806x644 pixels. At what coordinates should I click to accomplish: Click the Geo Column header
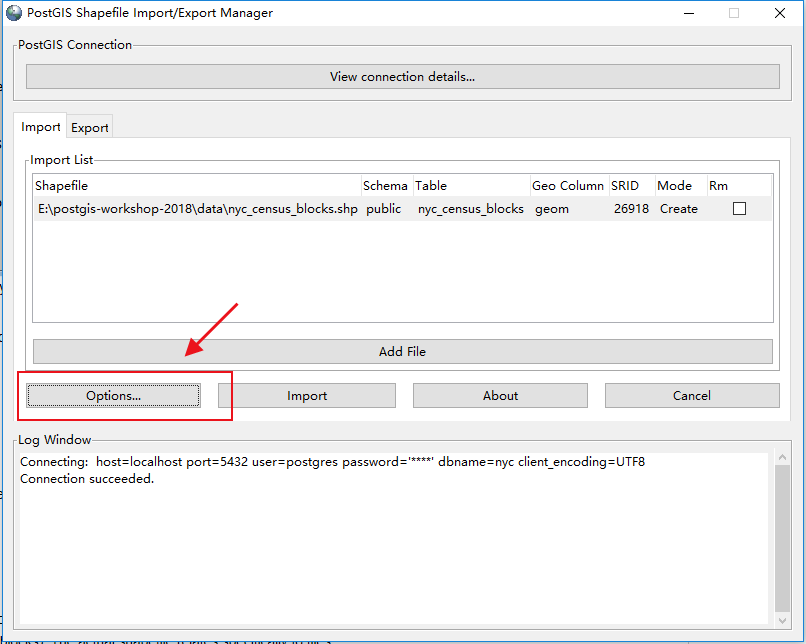(570, 186)
